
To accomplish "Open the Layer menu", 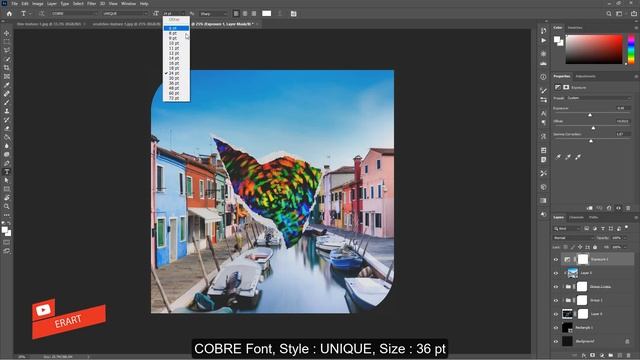I will 52,4.
